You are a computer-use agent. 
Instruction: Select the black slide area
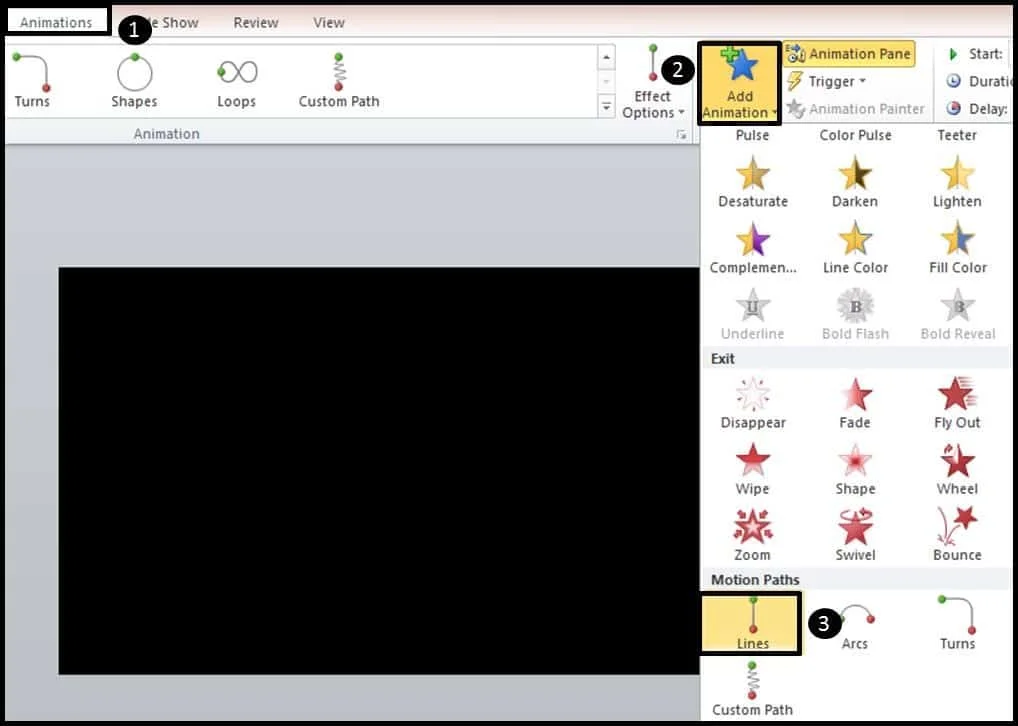[379, 471]
